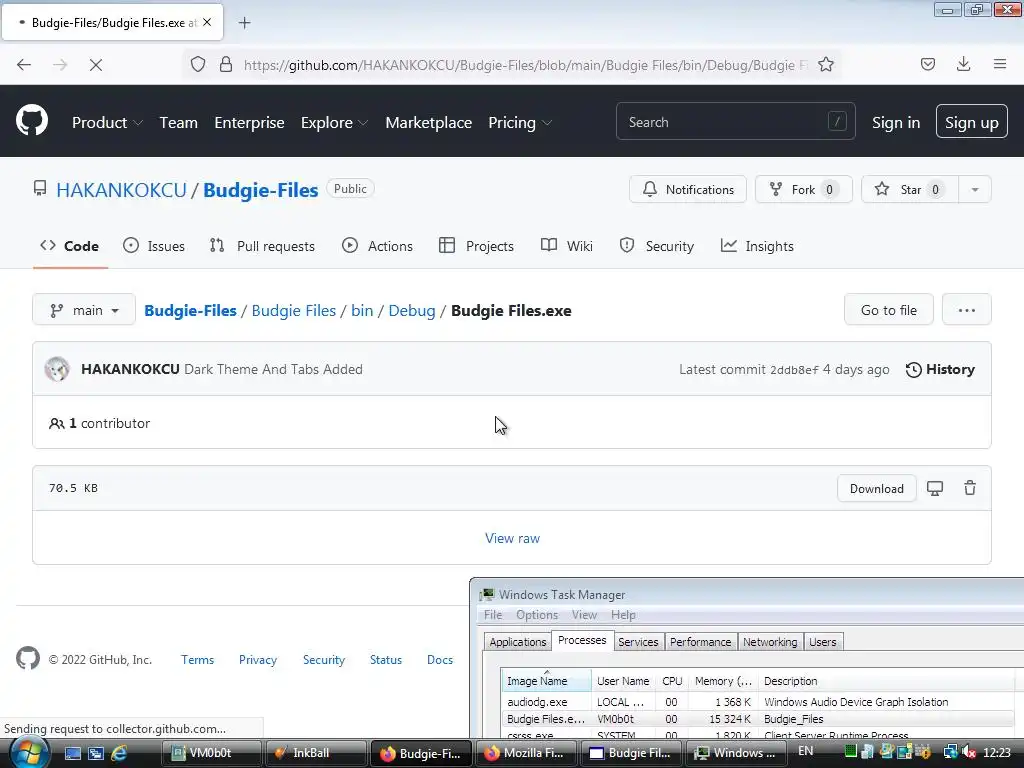This screenshot has width=1024, height=768.
Task: Open the Projects tab
Action: pyautogui.click(x=477, y=246)
